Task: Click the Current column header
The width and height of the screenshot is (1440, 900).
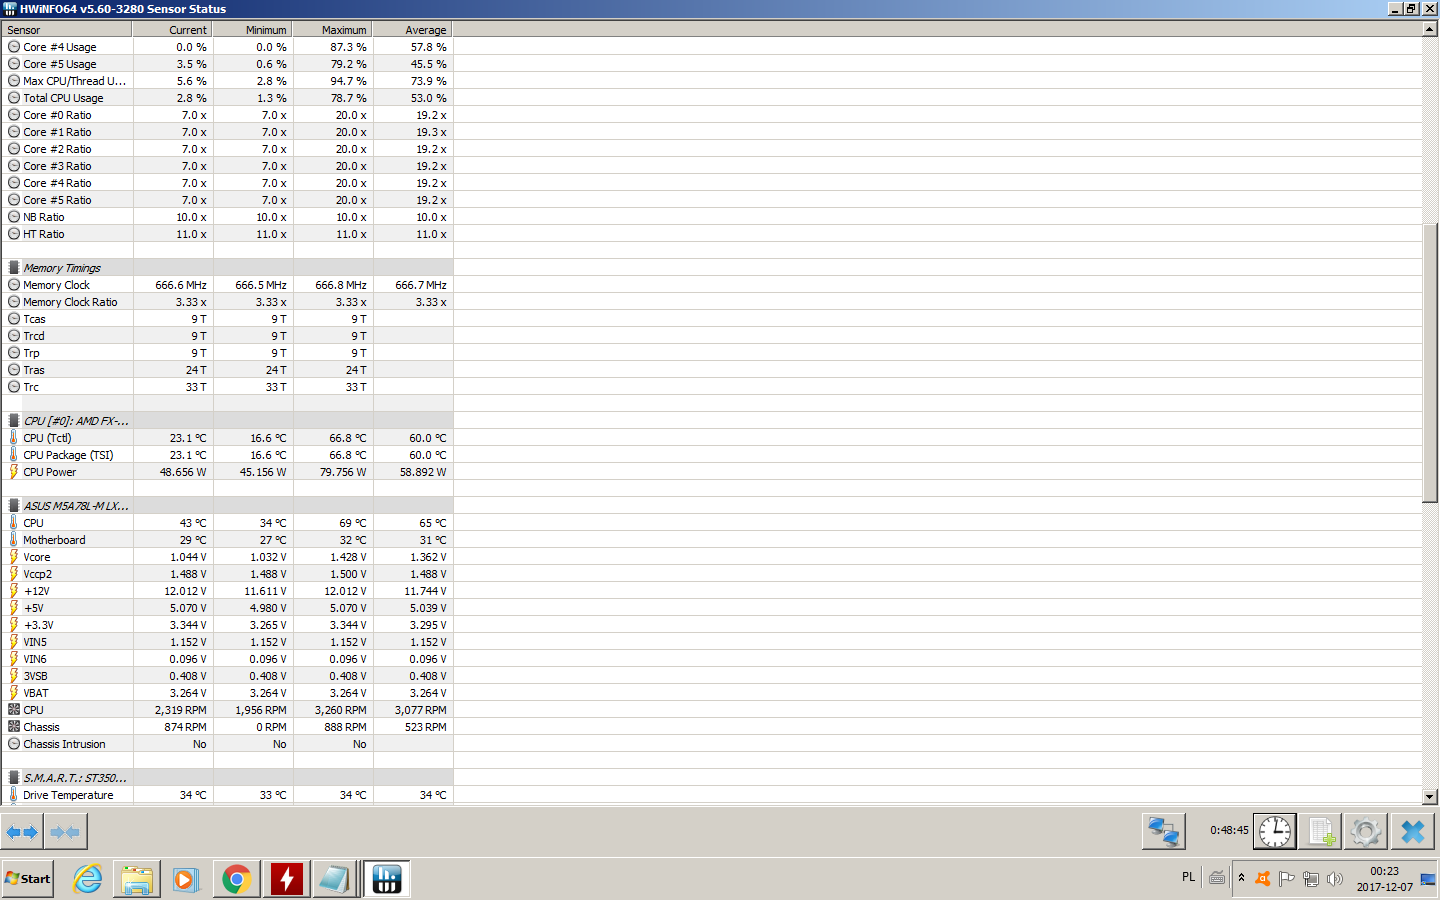Action: [173, 30]
